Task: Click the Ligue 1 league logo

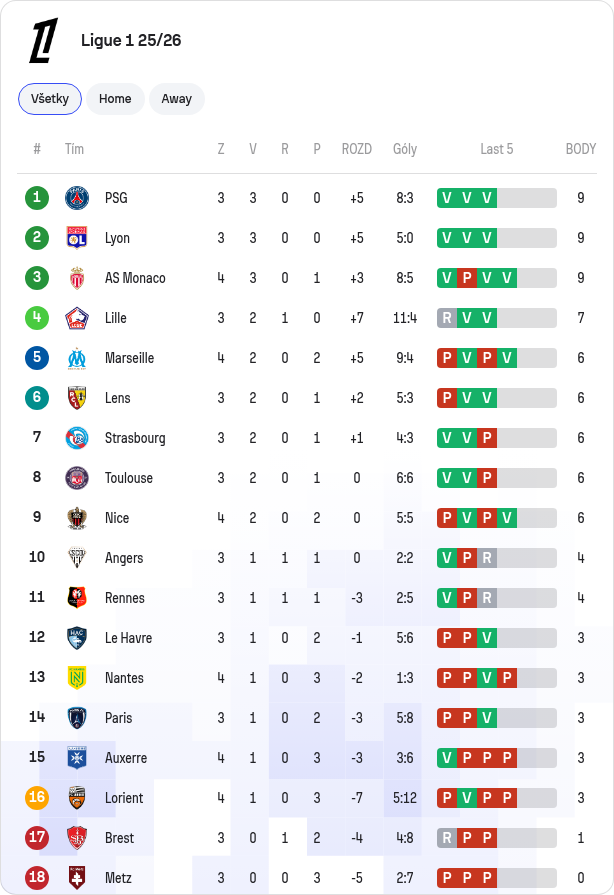Action: pyautogui.click(x=44, y=40)
